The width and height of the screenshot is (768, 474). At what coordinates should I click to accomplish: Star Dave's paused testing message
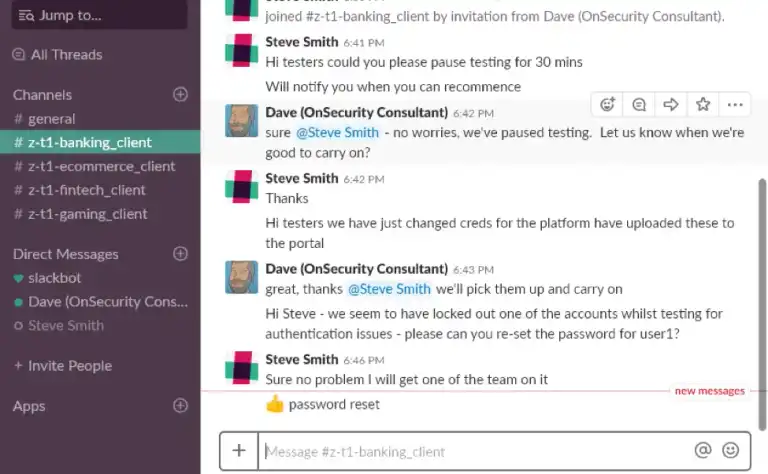[x=703, y=104]
